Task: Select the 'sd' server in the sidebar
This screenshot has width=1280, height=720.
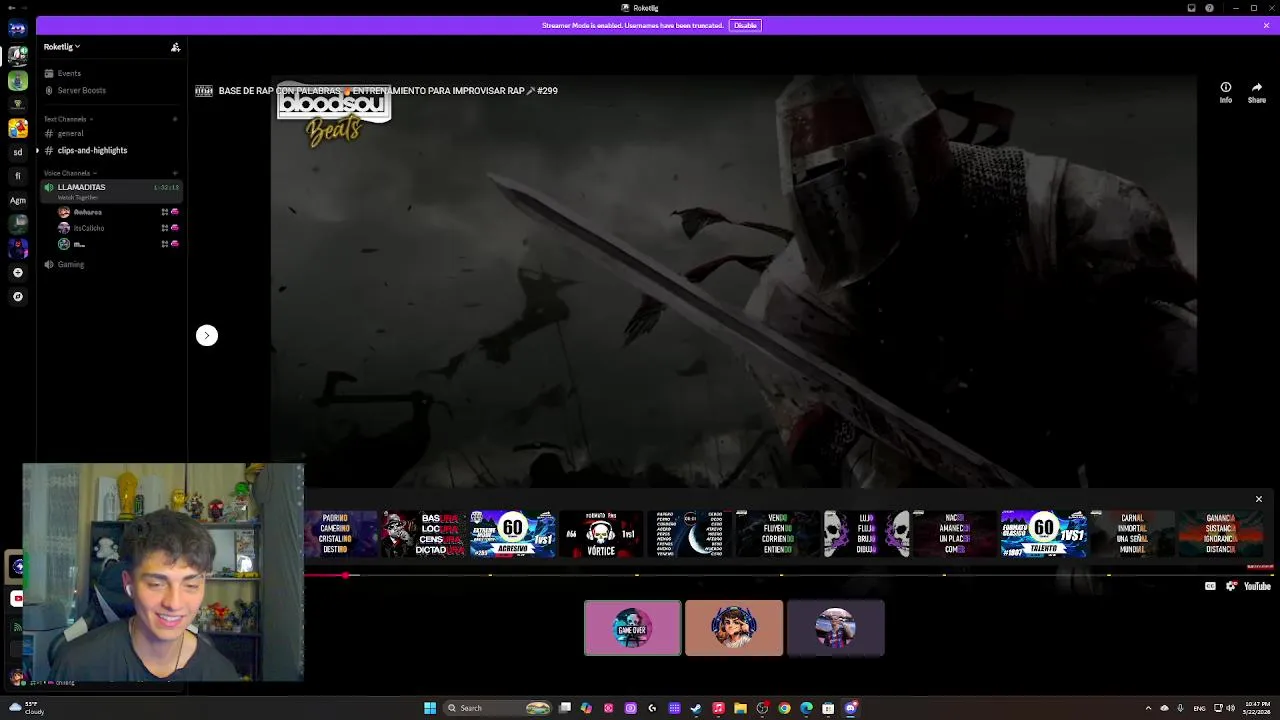Action: pyautogui.click(x=18, y=152)
